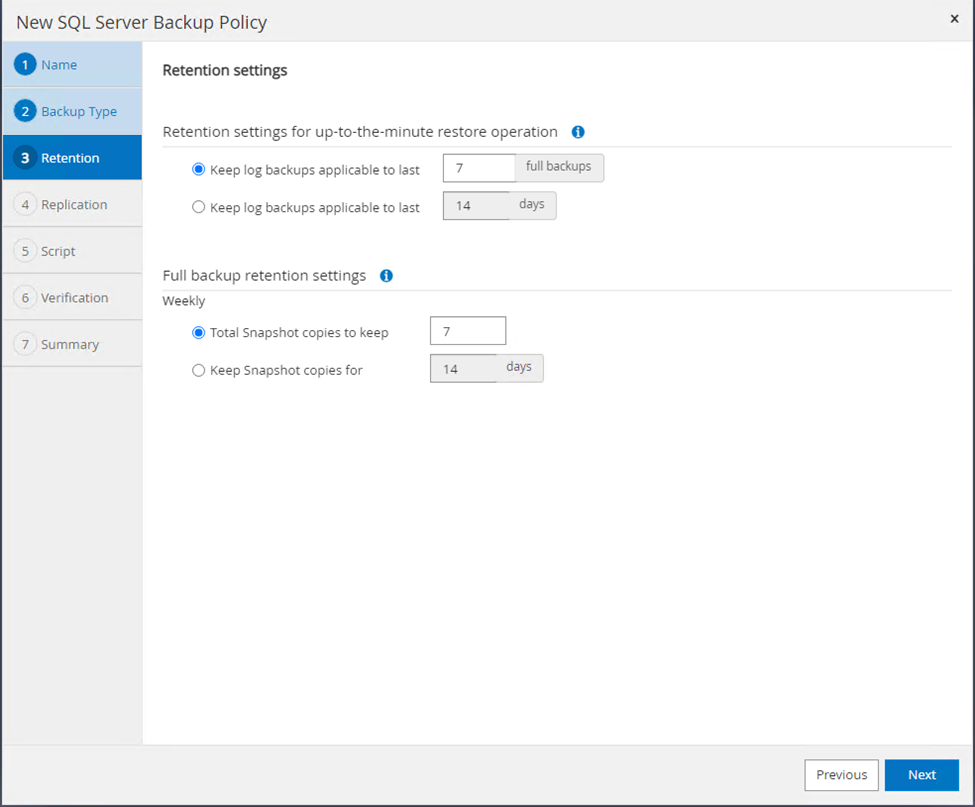Choose Total Snapshot copies to keep
The height and width of the screenshot is (807, 975).
tap(198, 332)
